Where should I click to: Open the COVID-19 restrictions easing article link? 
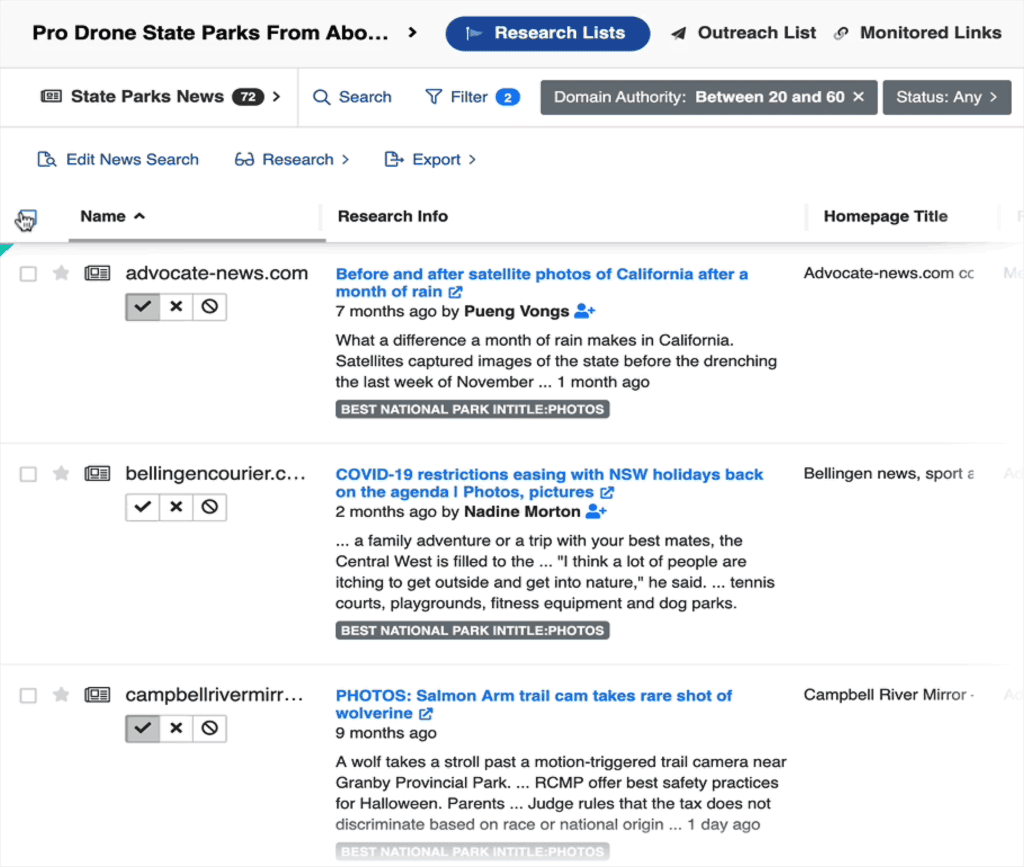click(x=550, y=483)
